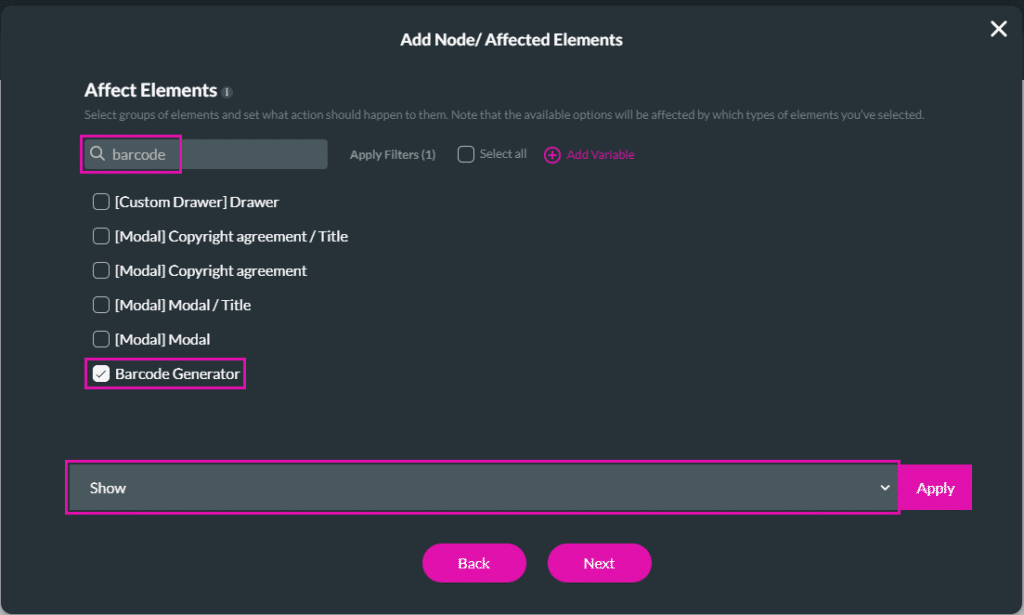This screenshot has height=615, width=1024.
Task: Click Add Variable
Action: click(x=598, y=154)
